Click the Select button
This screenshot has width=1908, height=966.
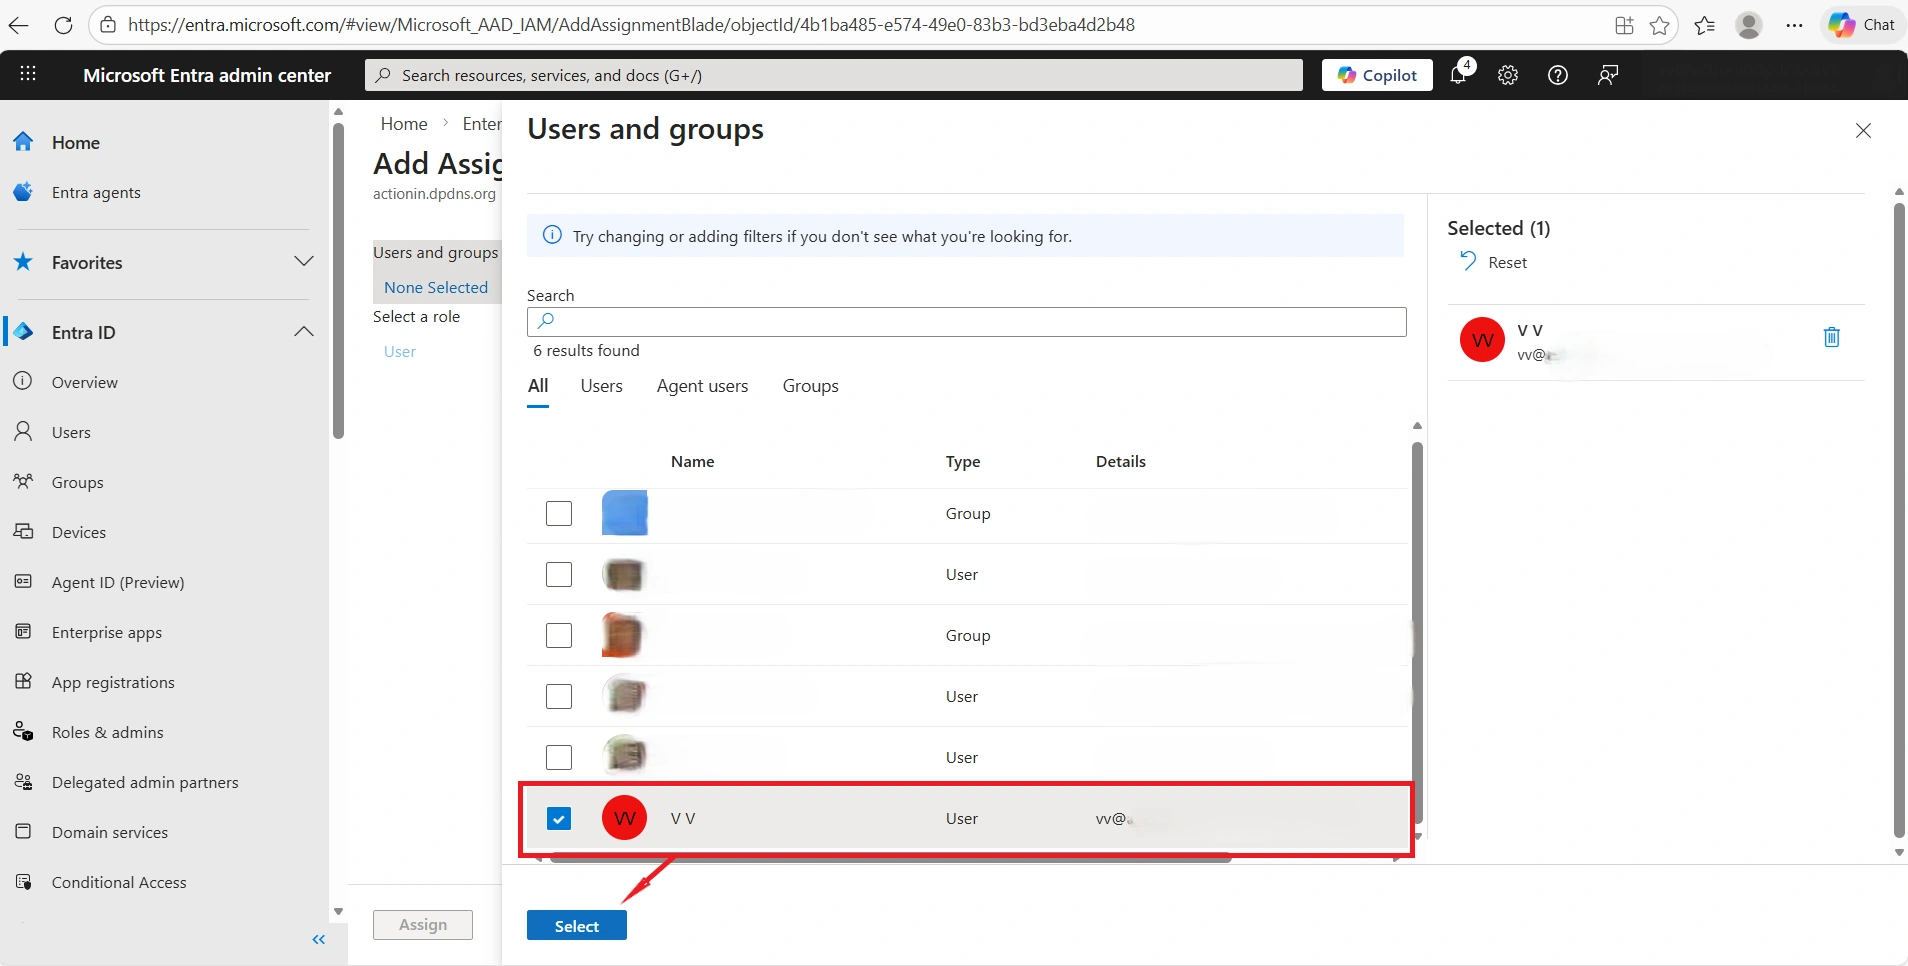point(577,926)
